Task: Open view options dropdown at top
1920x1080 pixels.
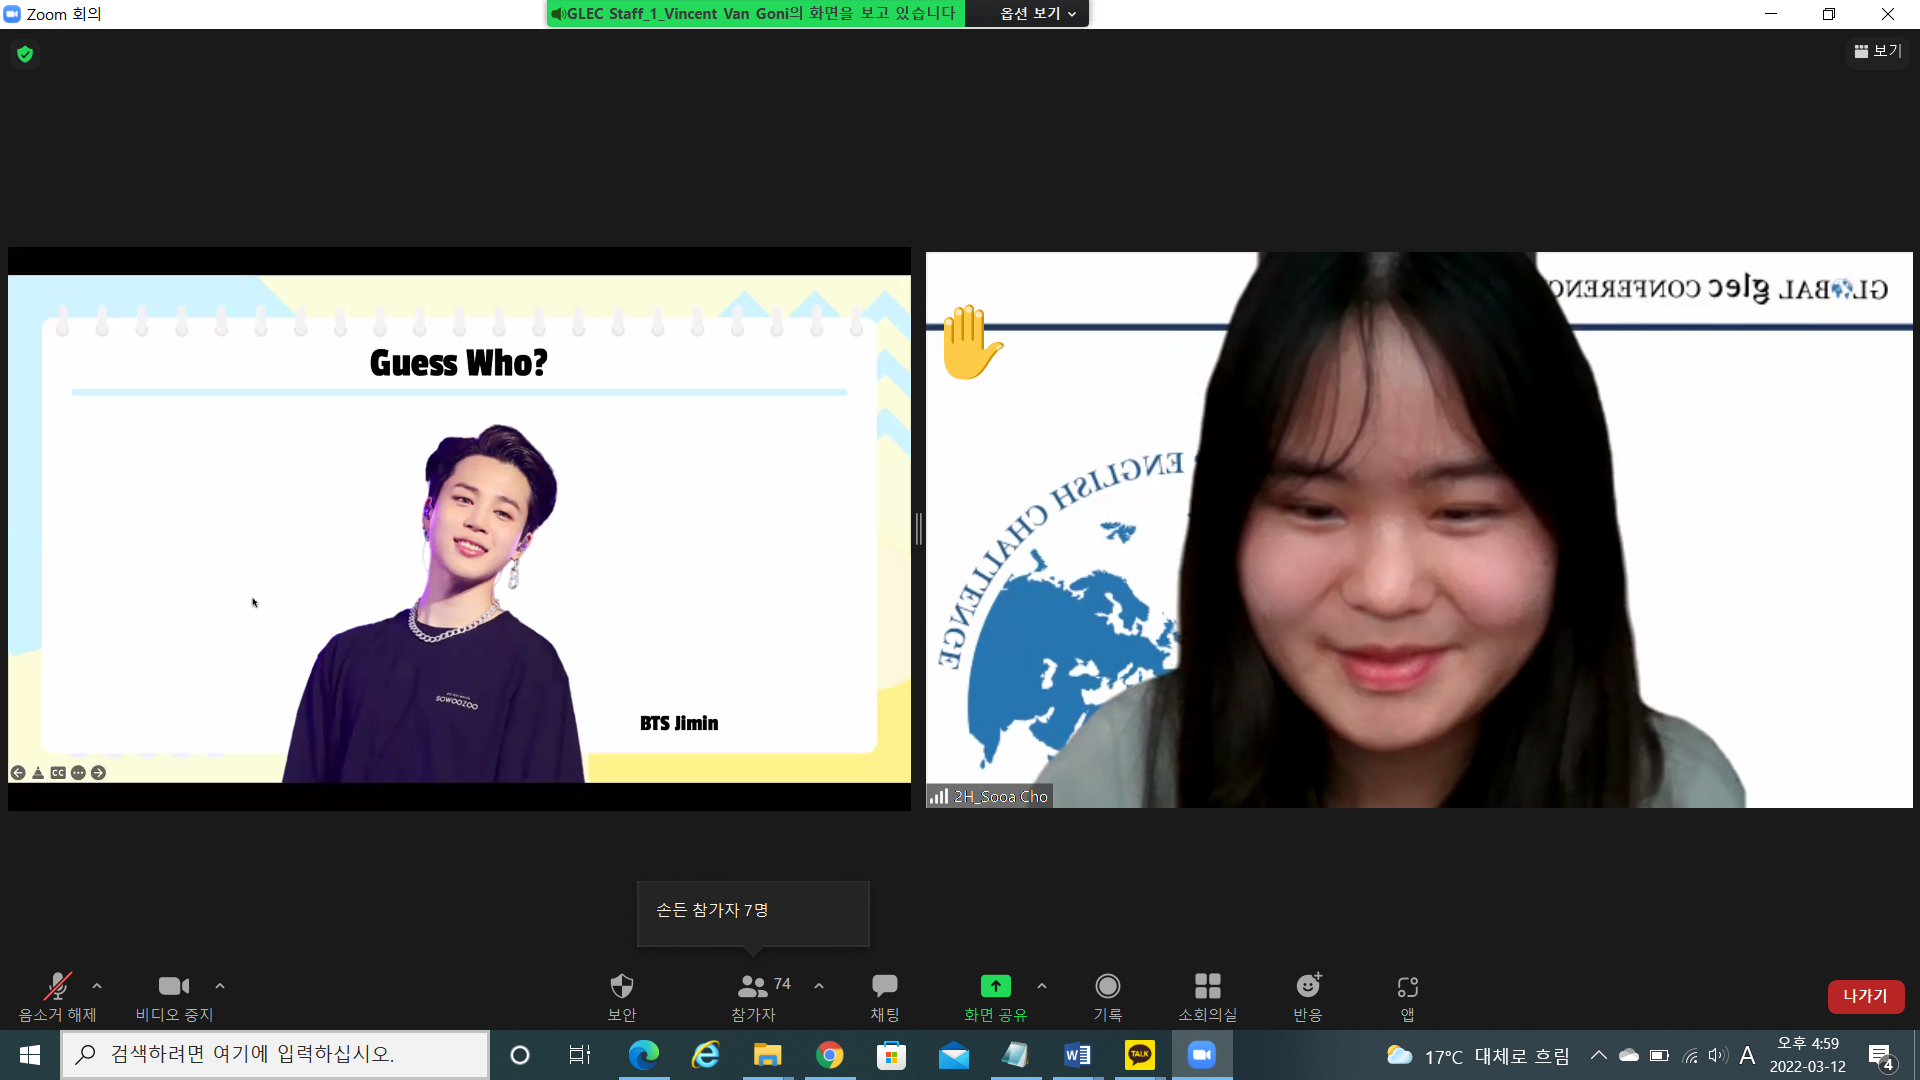Action: click(x=1038, y=14)
